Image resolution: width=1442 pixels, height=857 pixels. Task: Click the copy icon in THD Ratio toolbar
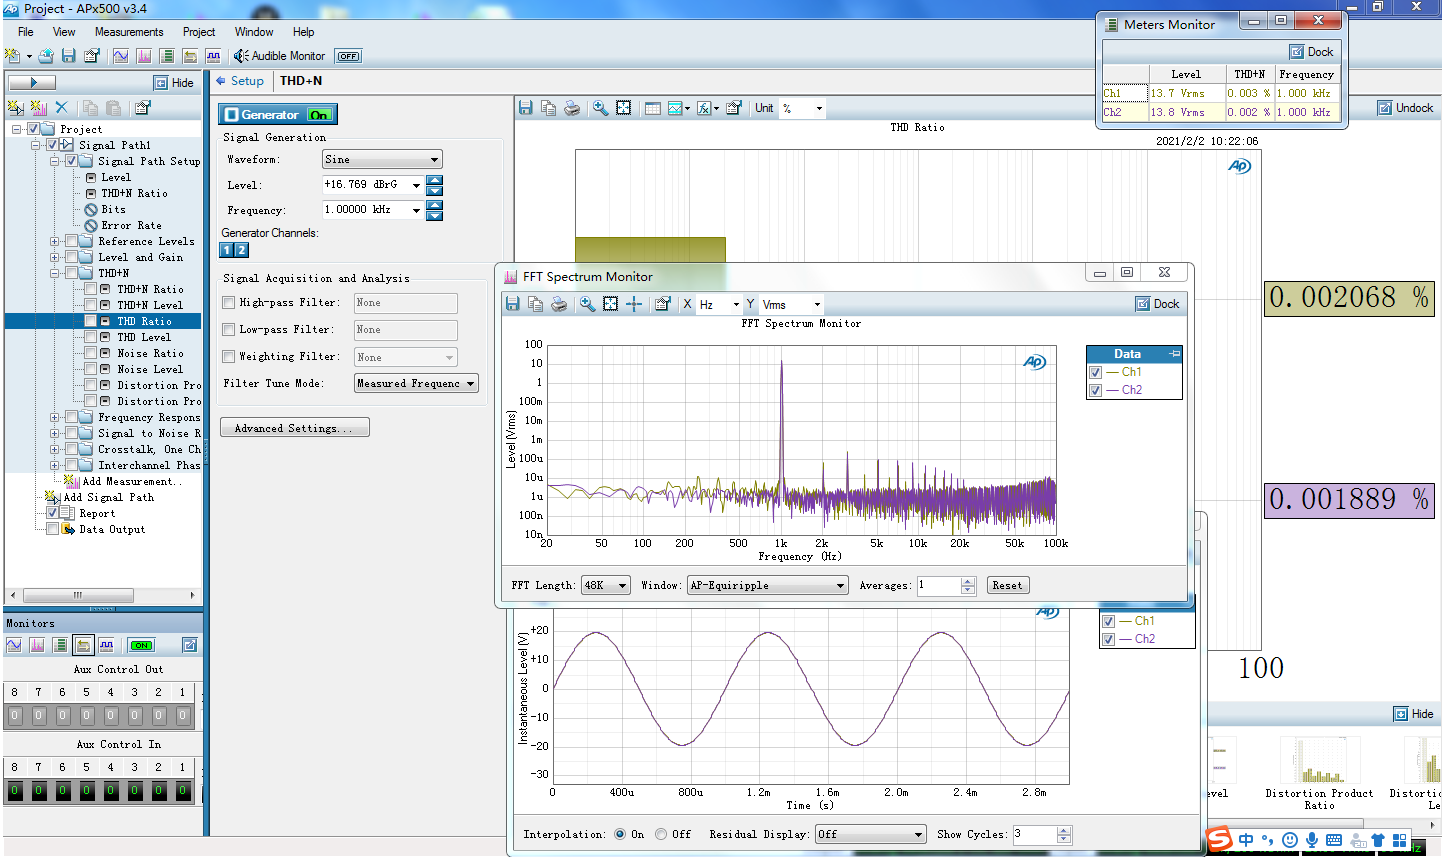point(548,108)
